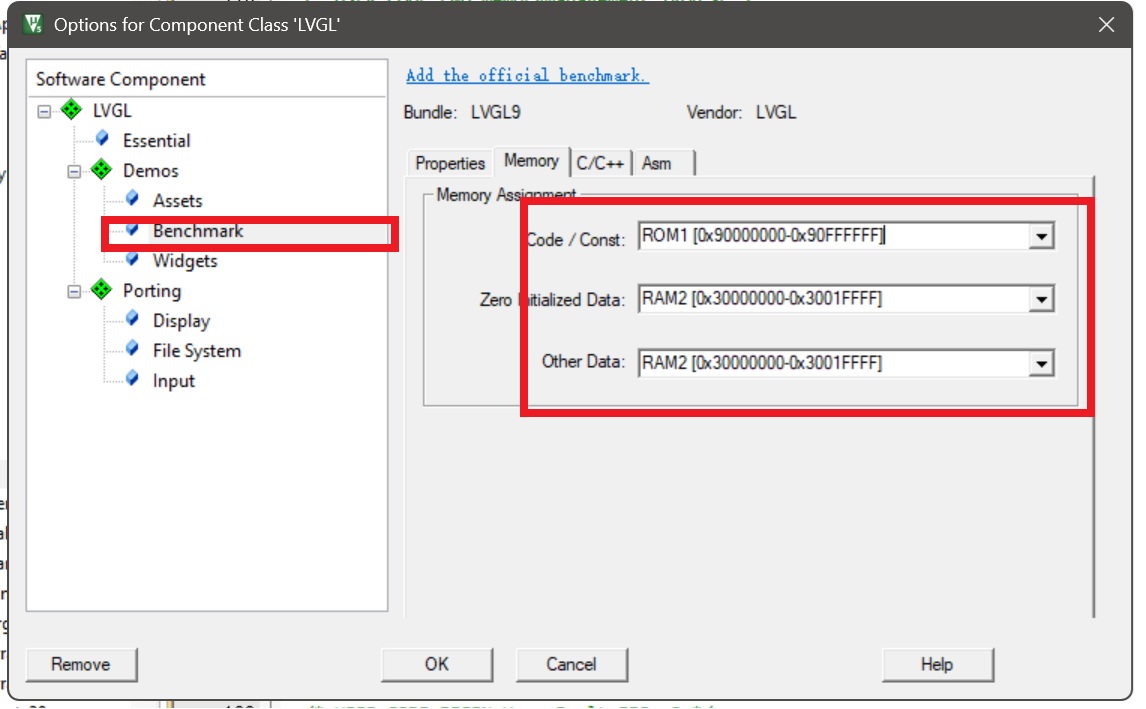Select the Demos group label
Image resolution: width=1146 pixels, height=709 pixels.
pyautogui.click(x=151, y=170)
